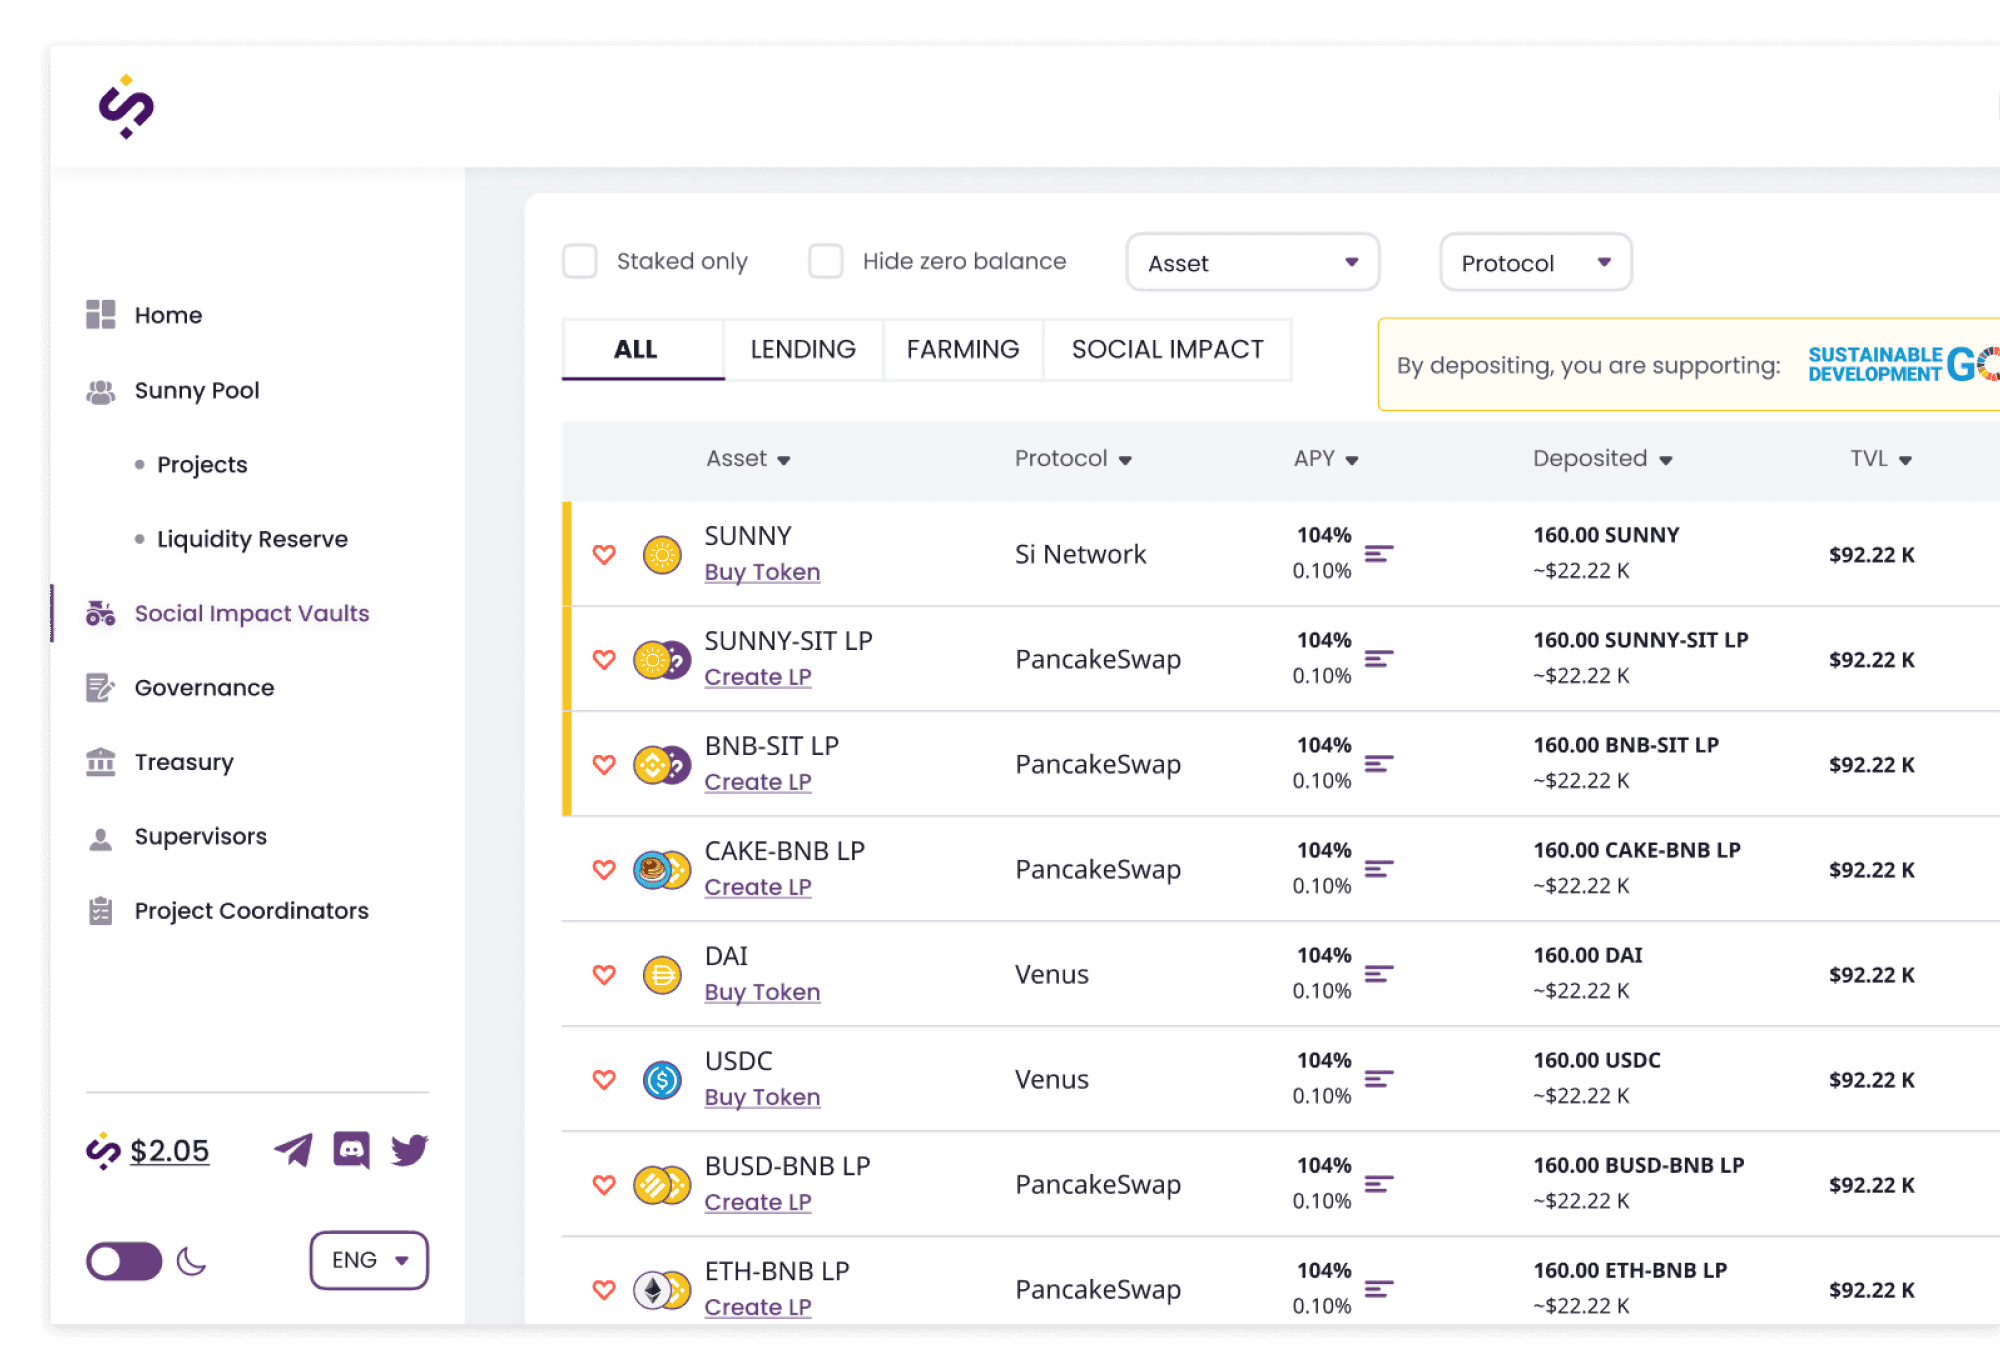Image resolution: width=2000 pixels, height=1372 pixels.
Task: Open the ENG language selector
Action: [x=369, y=1260]
